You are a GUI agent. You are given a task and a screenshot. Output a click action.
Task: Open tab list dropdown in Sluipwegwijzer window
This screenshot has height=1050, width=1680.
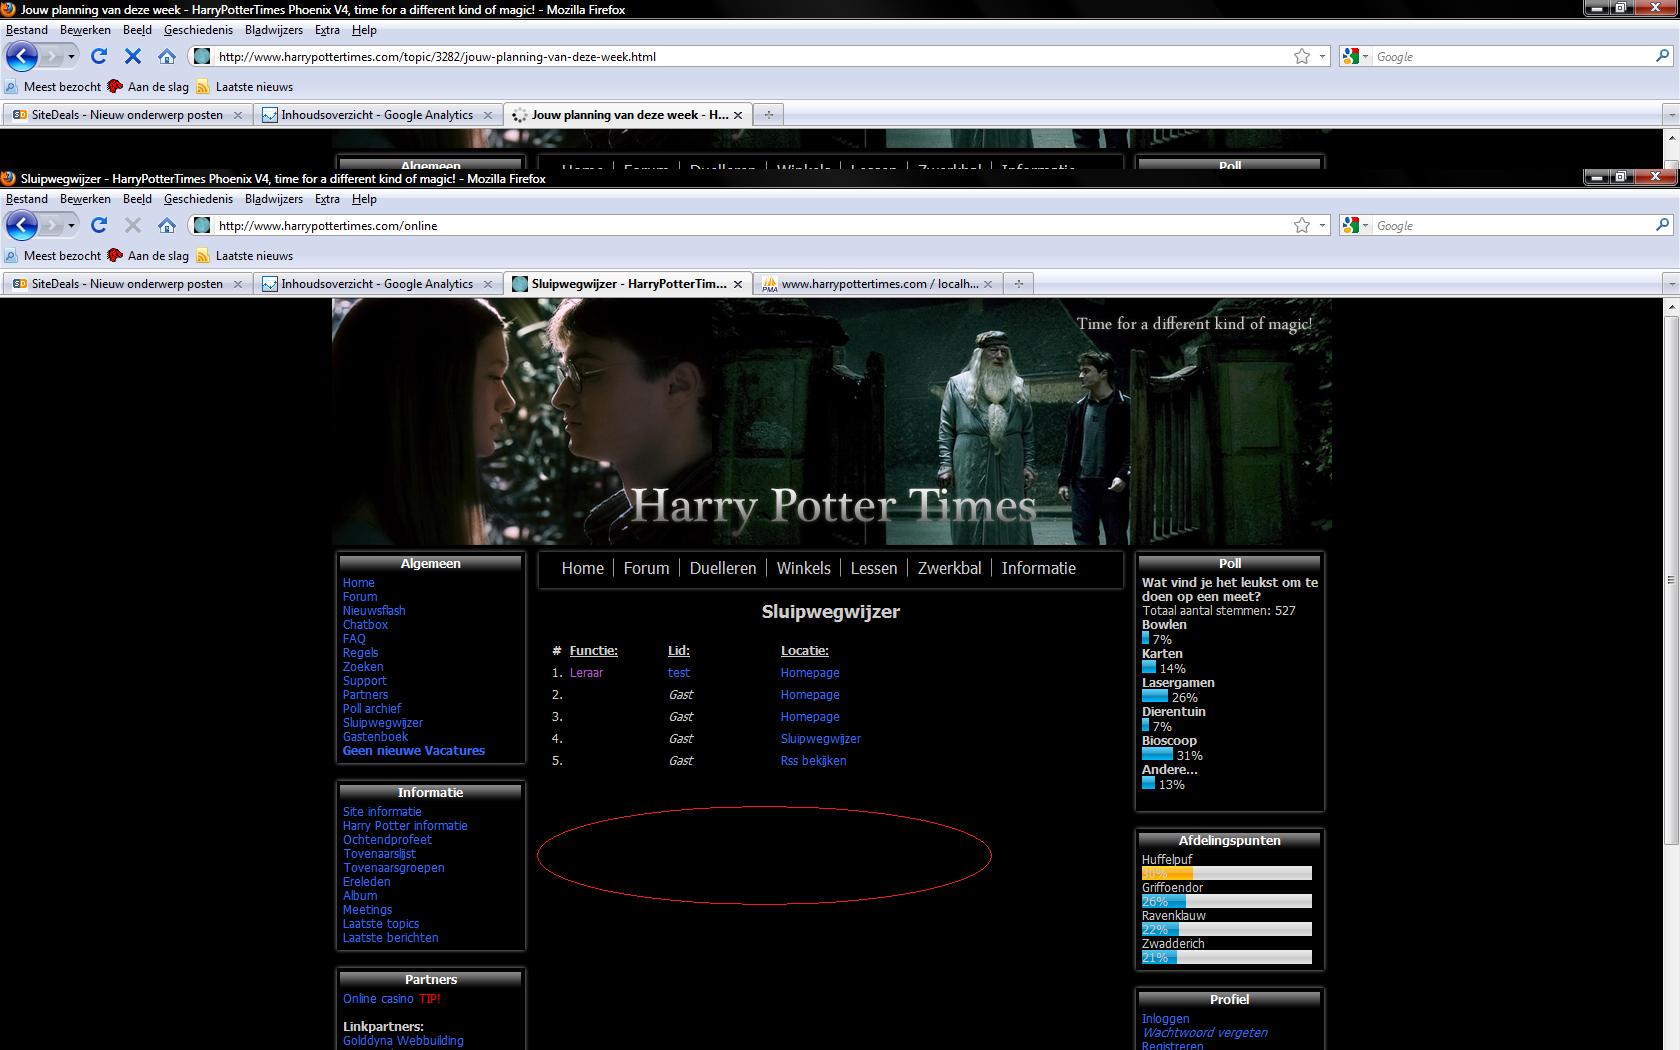pos(1671,284)
